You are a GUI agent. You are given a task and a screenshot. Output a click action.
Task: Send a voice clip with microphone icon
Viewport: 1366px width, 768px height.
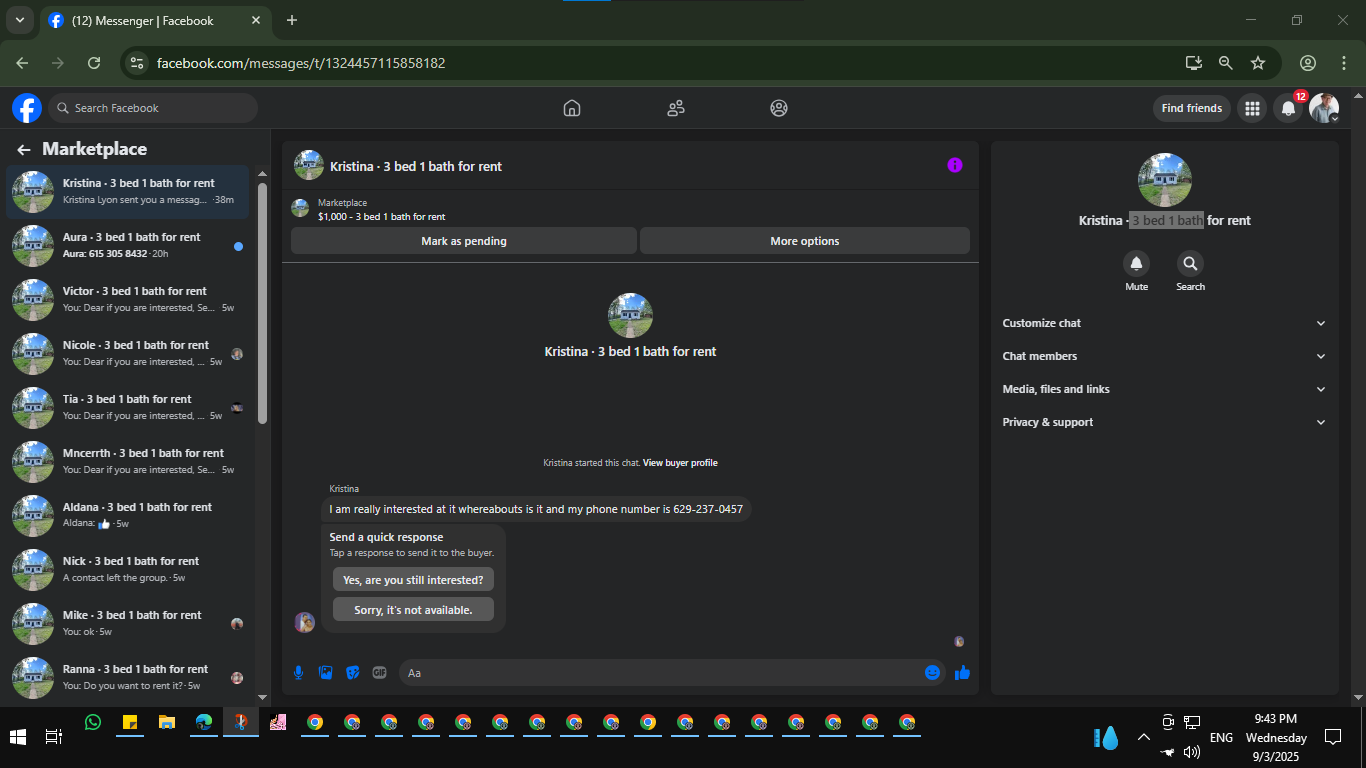point(298,673)
